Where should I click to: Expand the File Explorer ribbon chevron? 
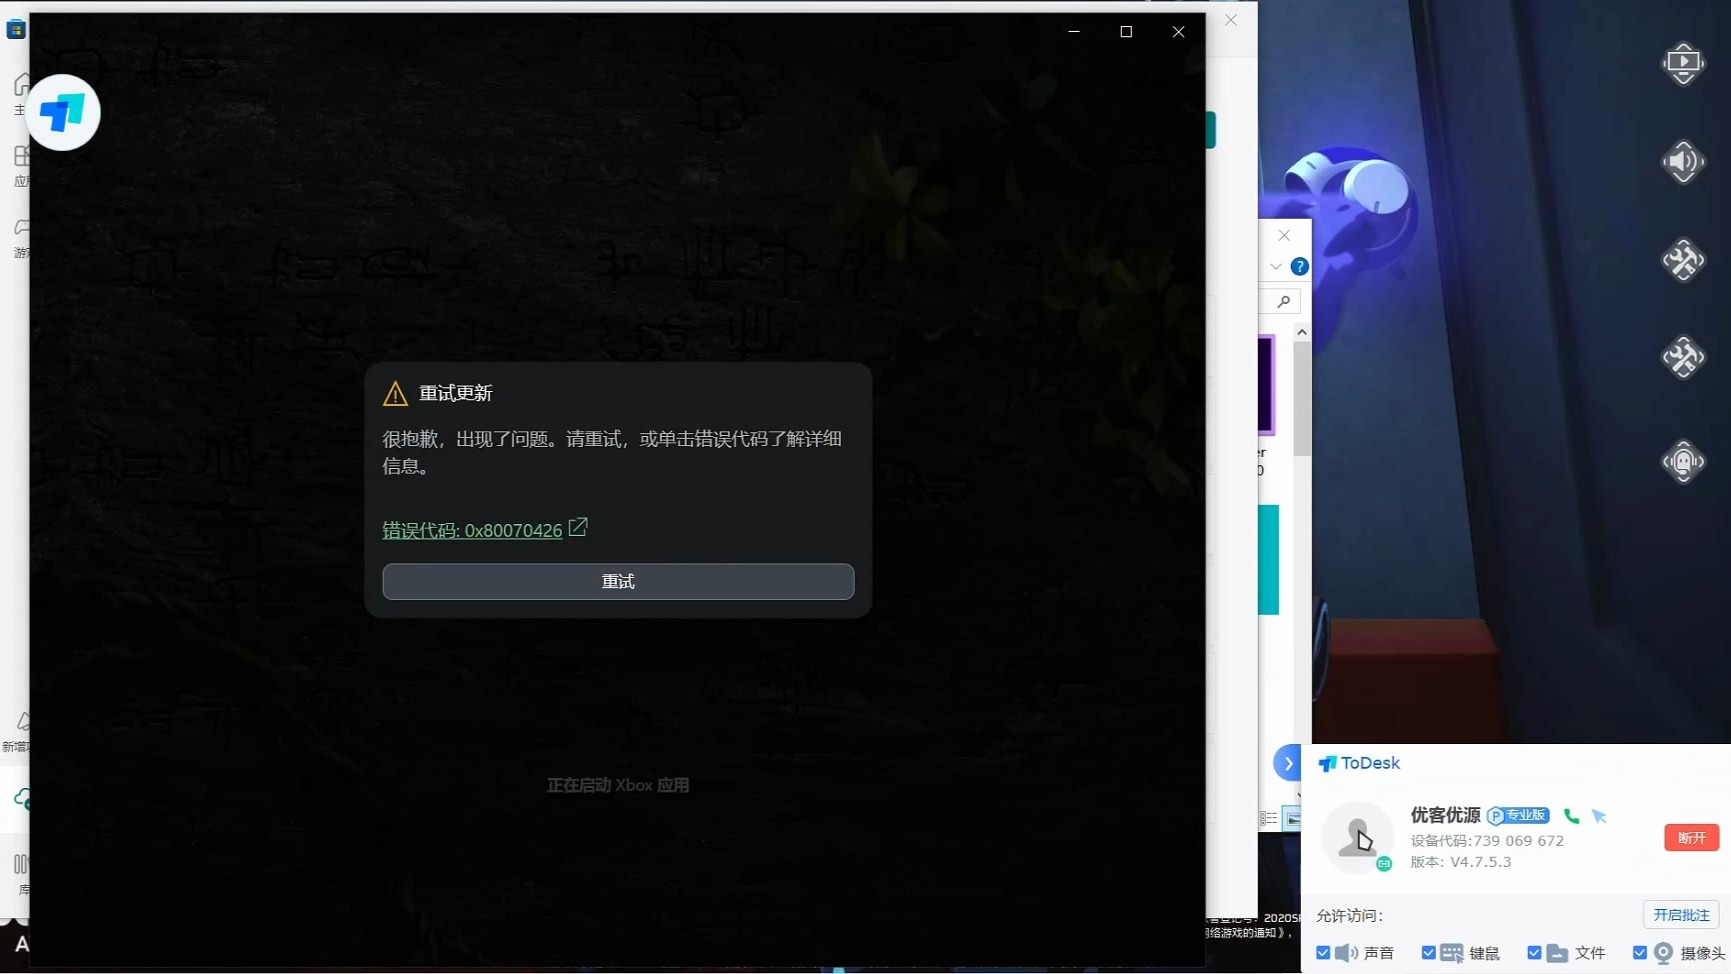coord(1275,266)
